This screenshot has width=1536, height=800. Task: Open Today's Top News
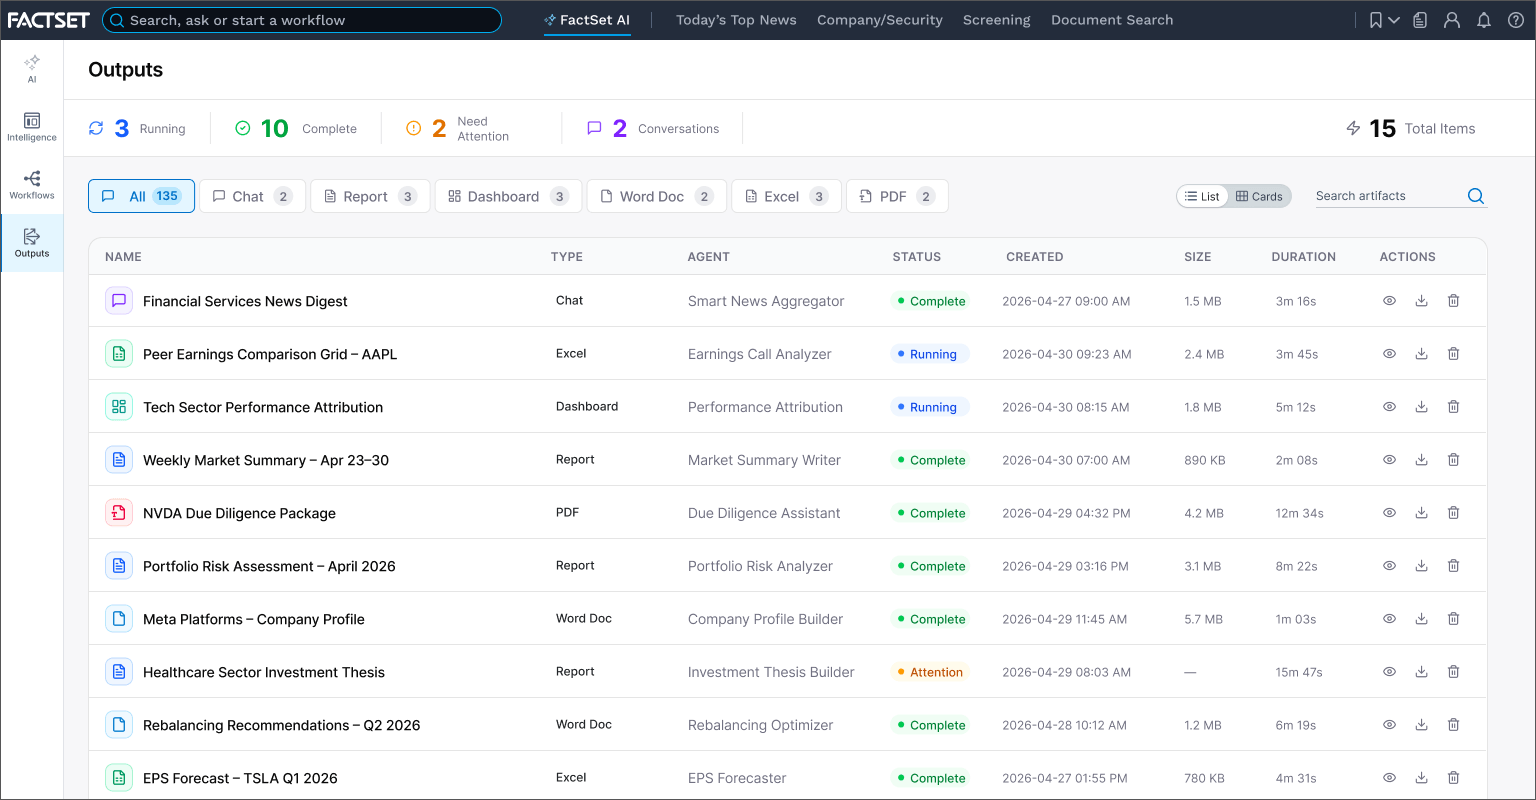click(x=736, y=20)
